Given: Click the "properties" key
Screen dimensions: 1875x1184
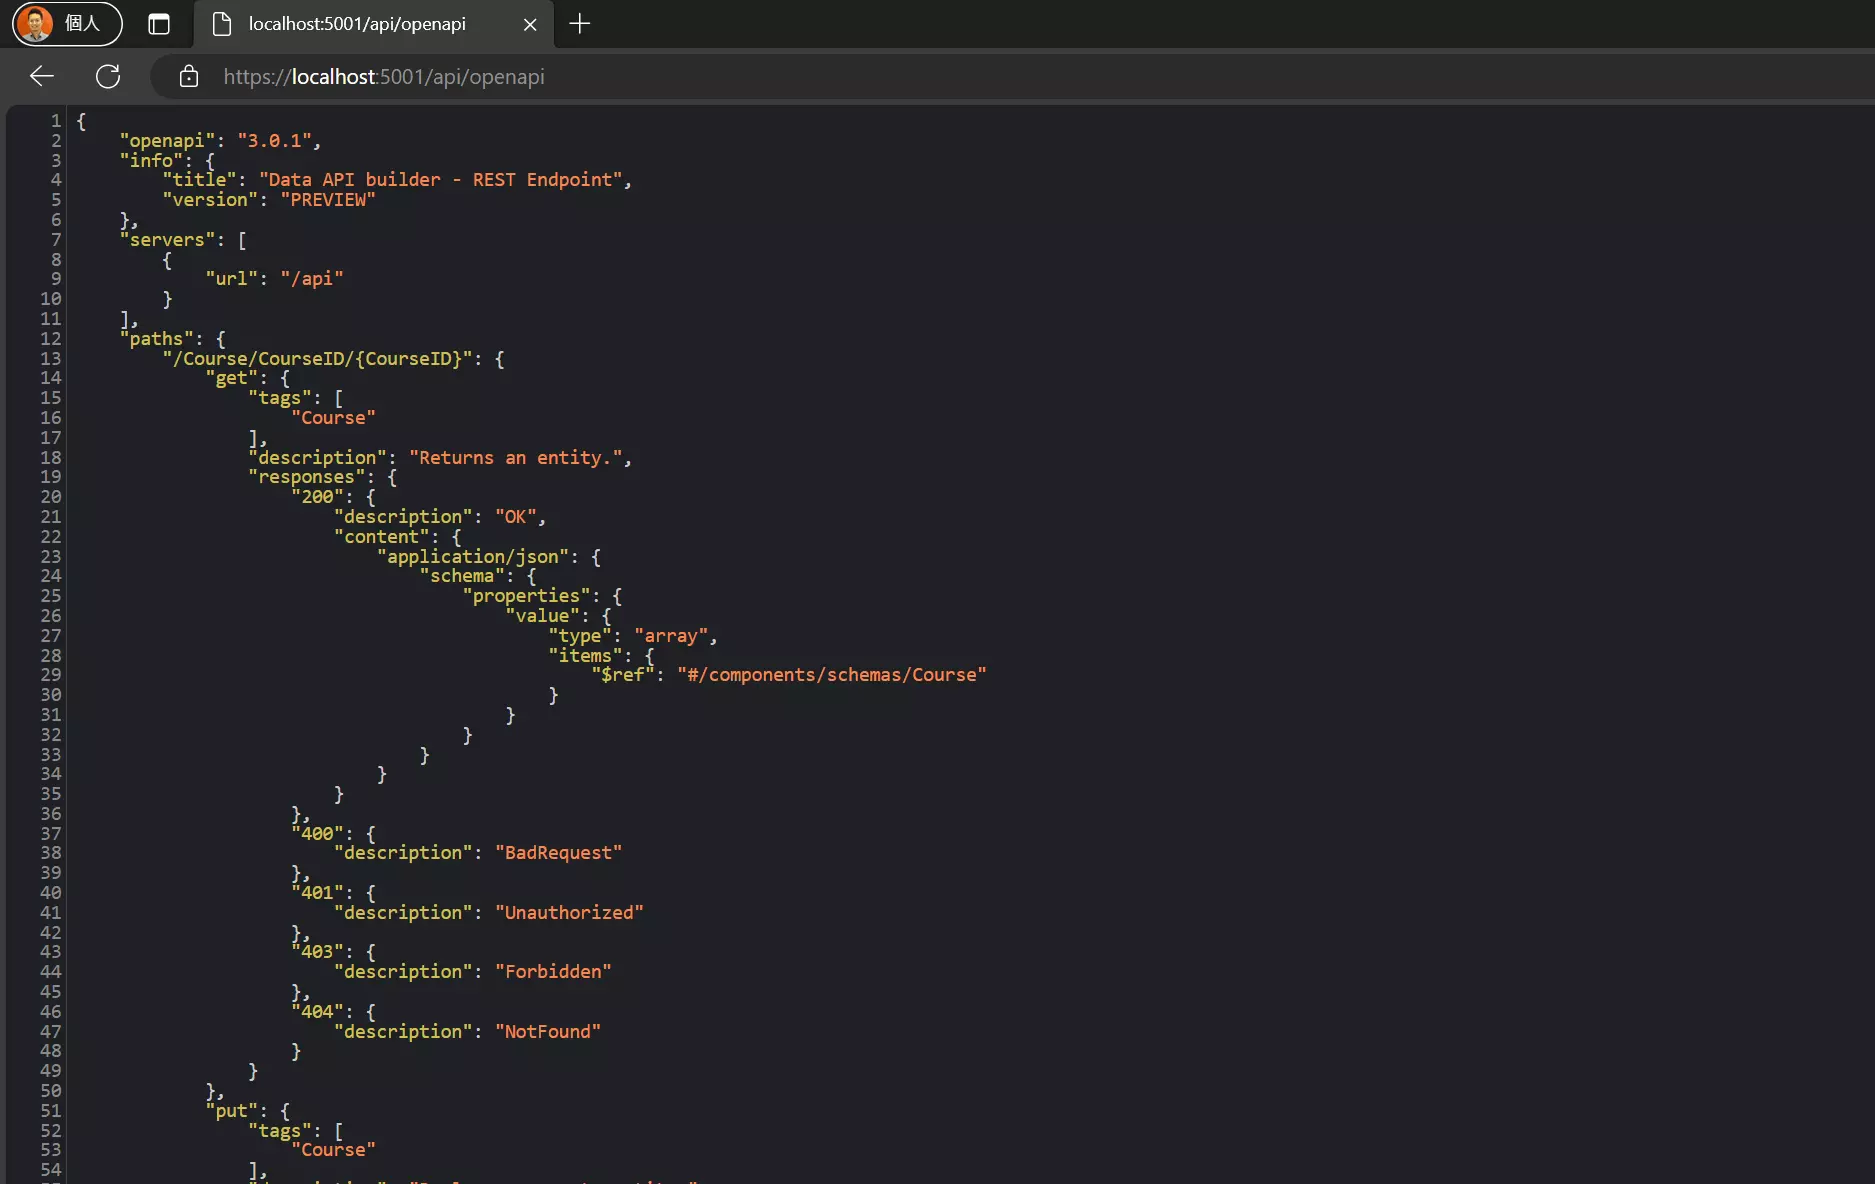Looking at the screenshot, I should [x=526, y=596].
